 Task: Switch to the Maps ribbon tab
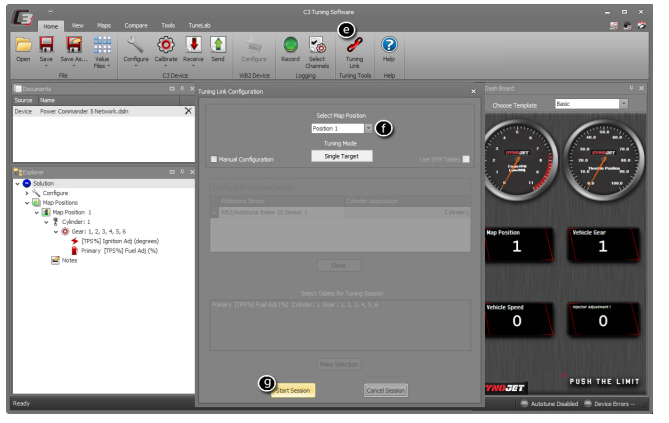(104, 26)
